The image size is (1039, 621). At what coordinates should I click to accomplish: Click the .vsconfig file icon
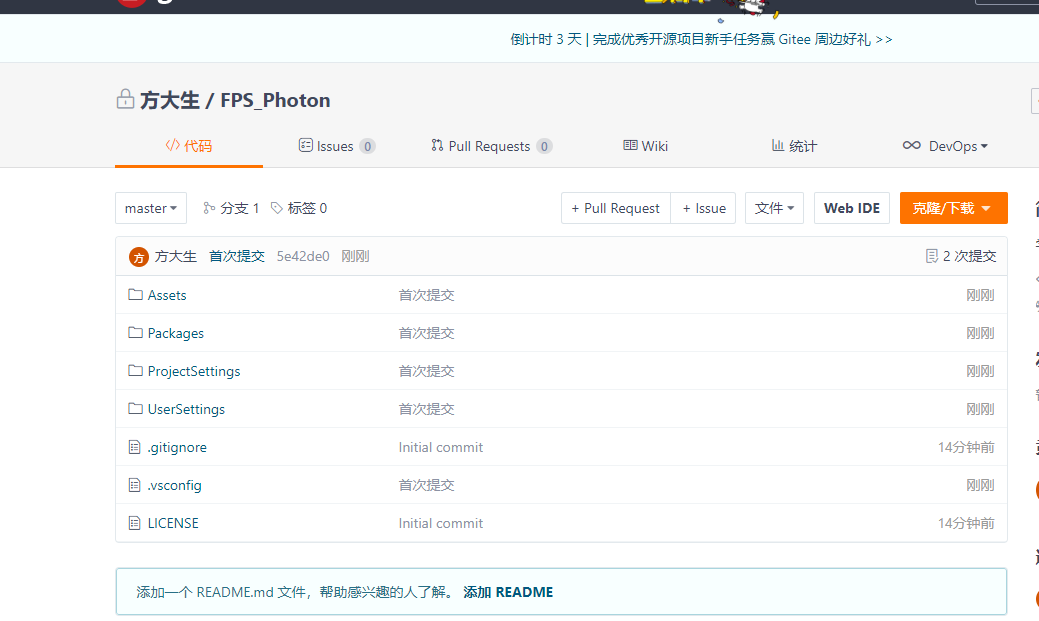click(135, 485)
